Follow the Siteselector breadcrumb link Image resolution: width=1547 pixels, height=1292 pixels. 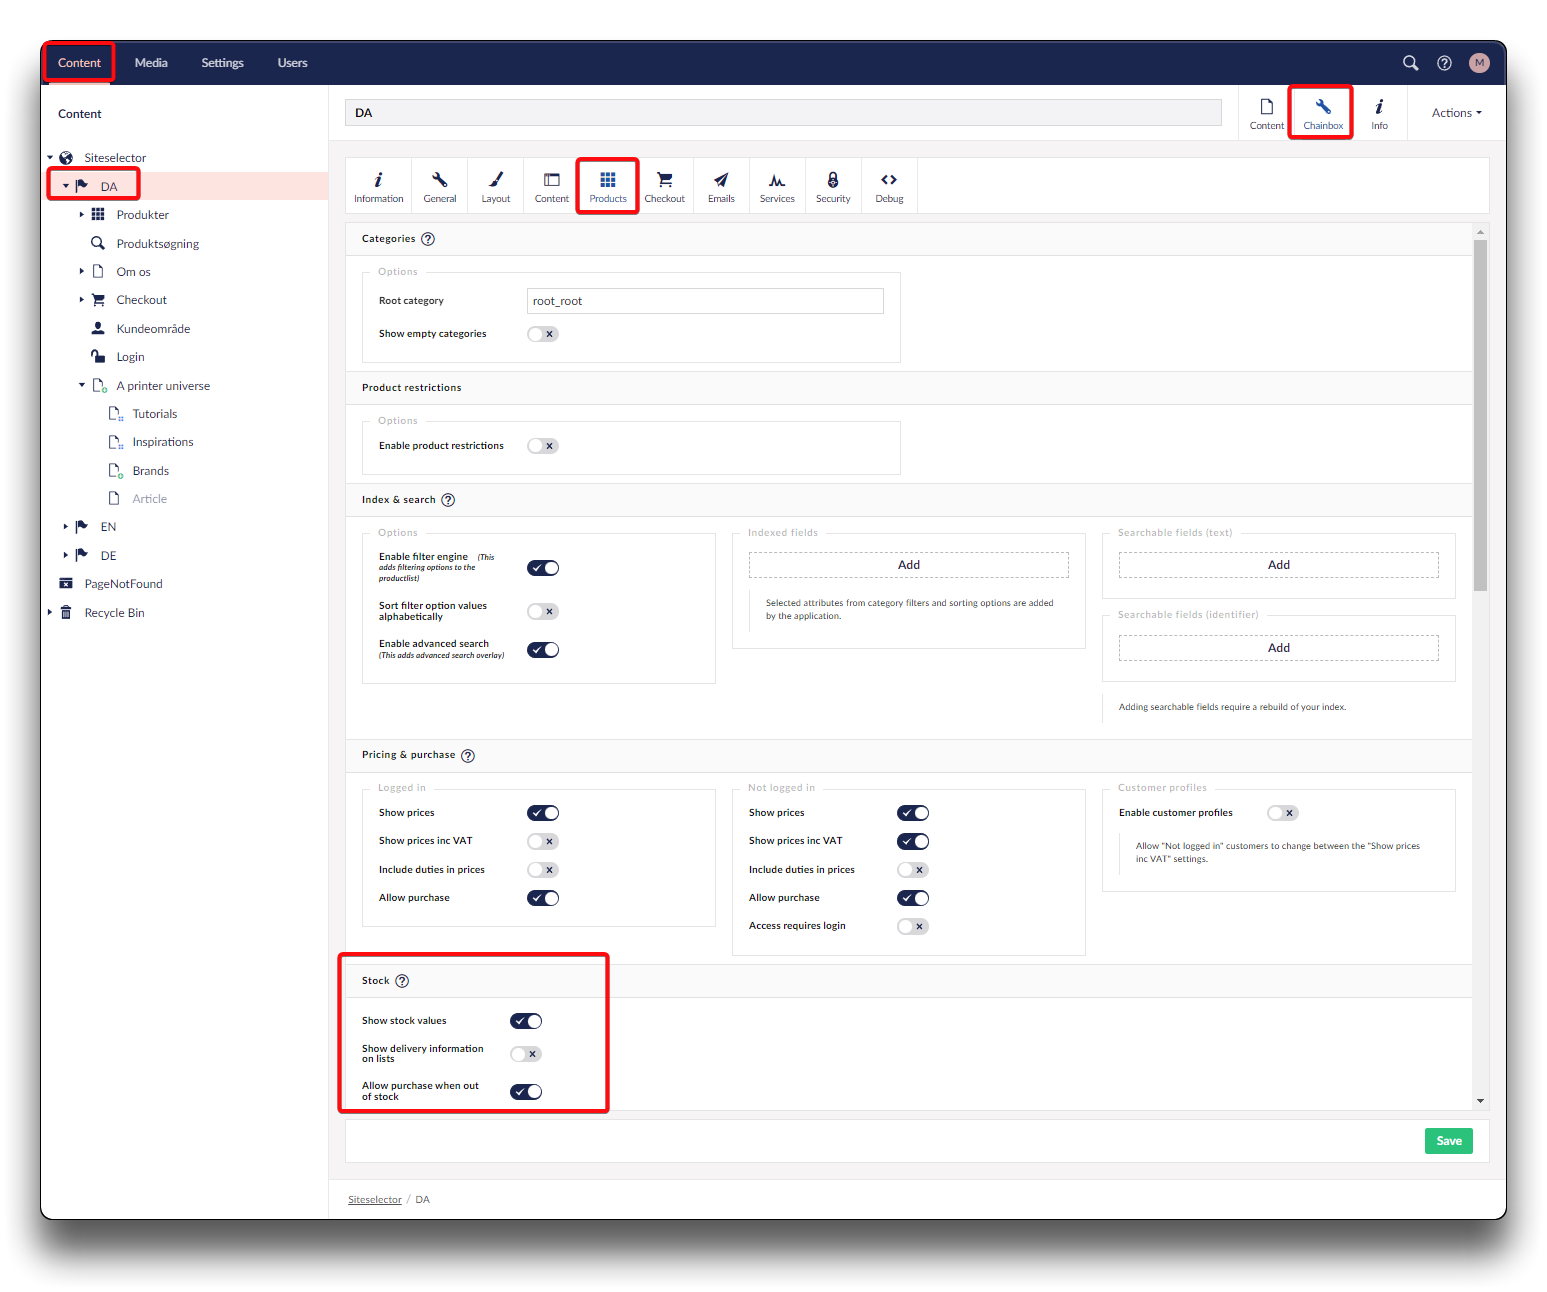374,1200
